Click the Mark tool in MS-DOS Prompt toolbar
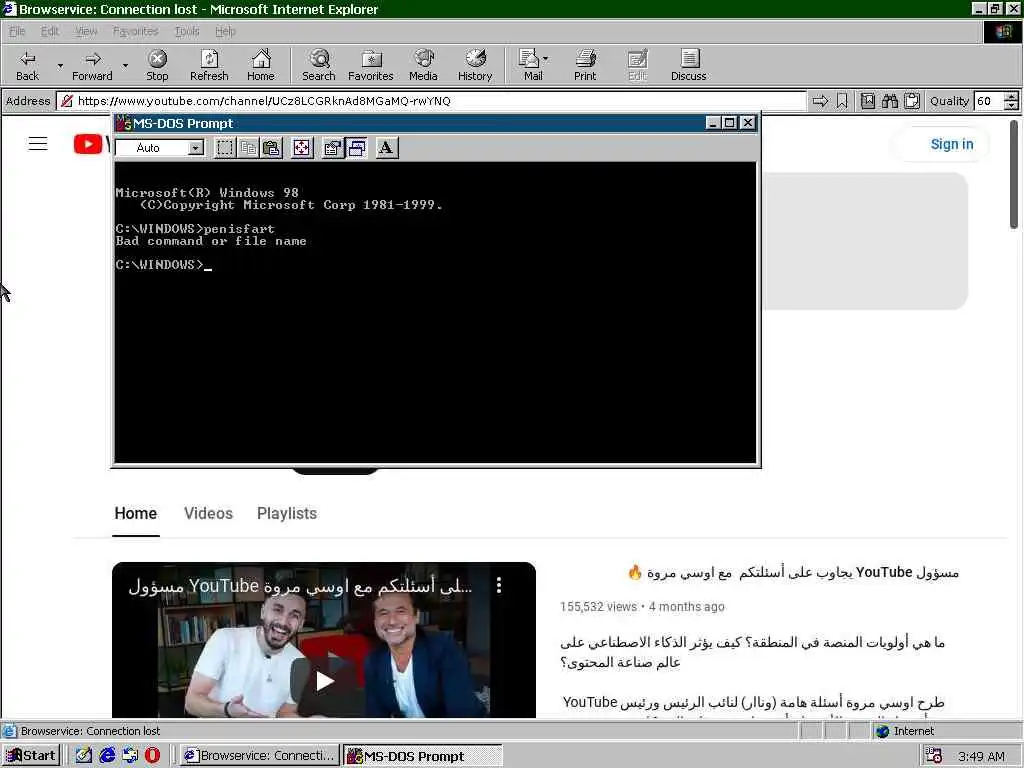The width and height of the screenshot is (1024, 768). click(225, 148)
